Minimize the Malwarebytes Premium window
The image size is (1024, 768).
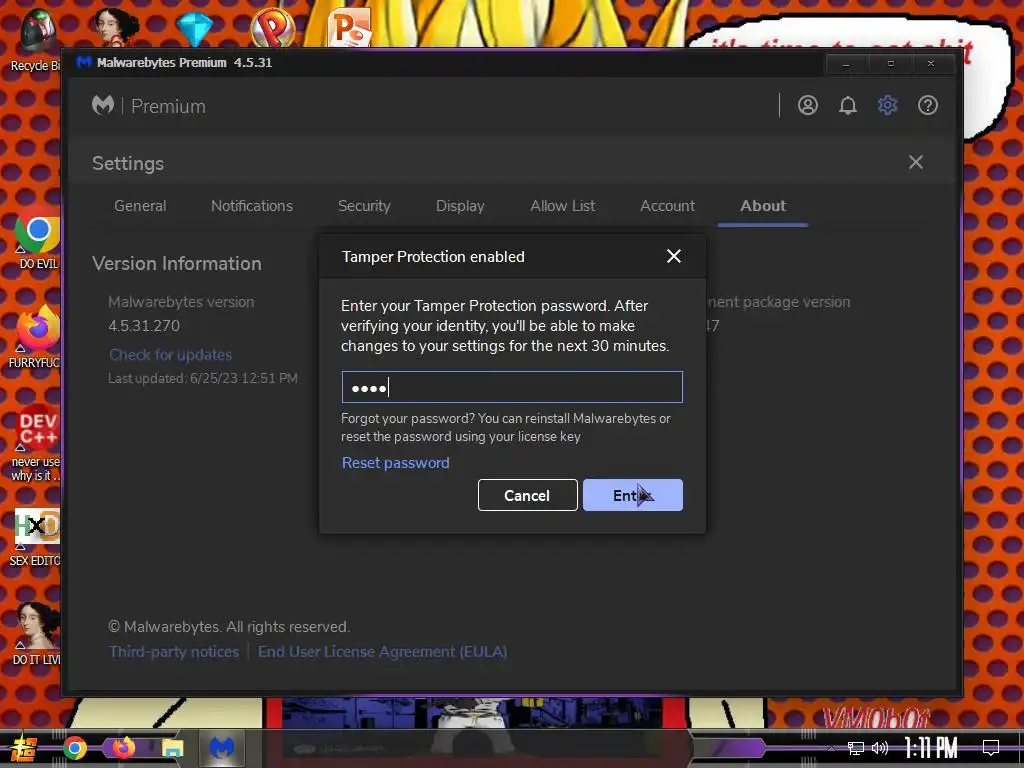point(846,64)
